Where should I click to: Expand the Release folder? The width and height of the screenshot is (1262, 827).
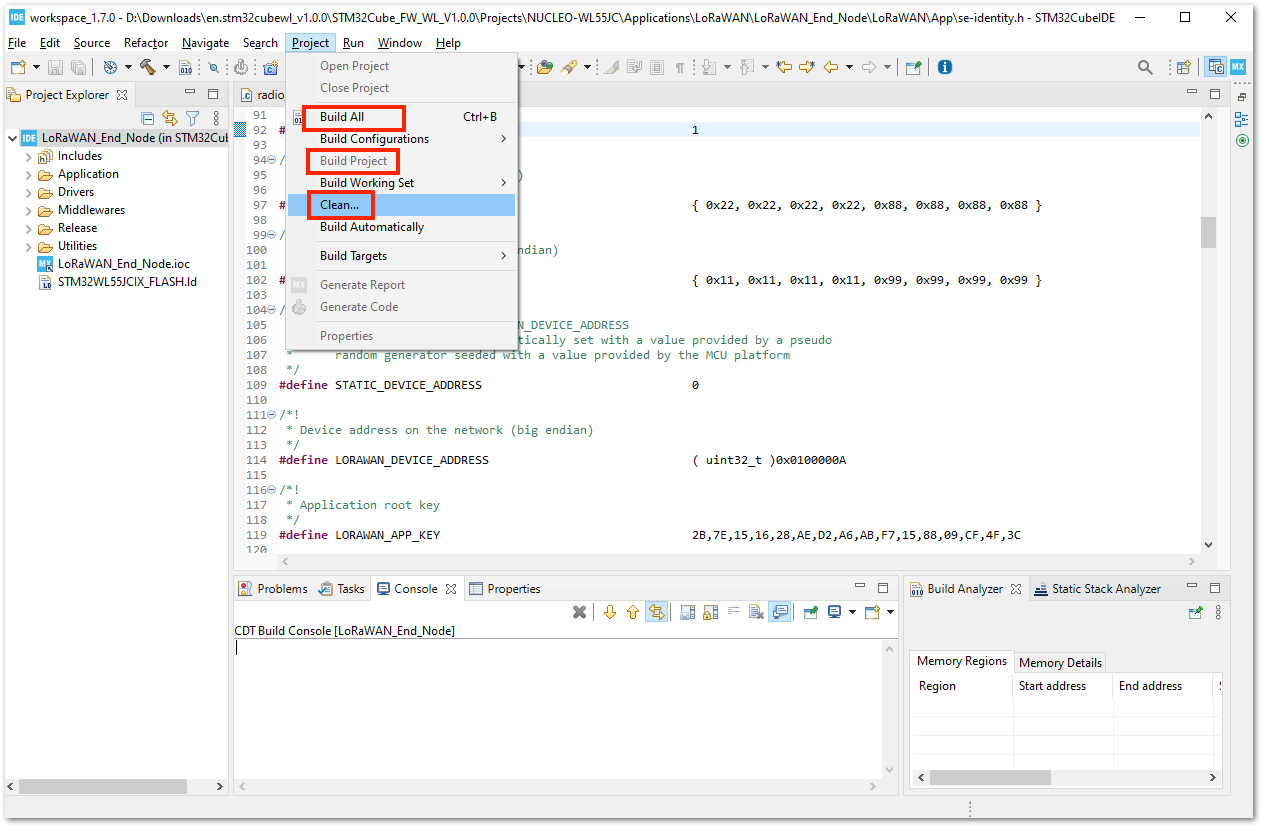(28, 228)
